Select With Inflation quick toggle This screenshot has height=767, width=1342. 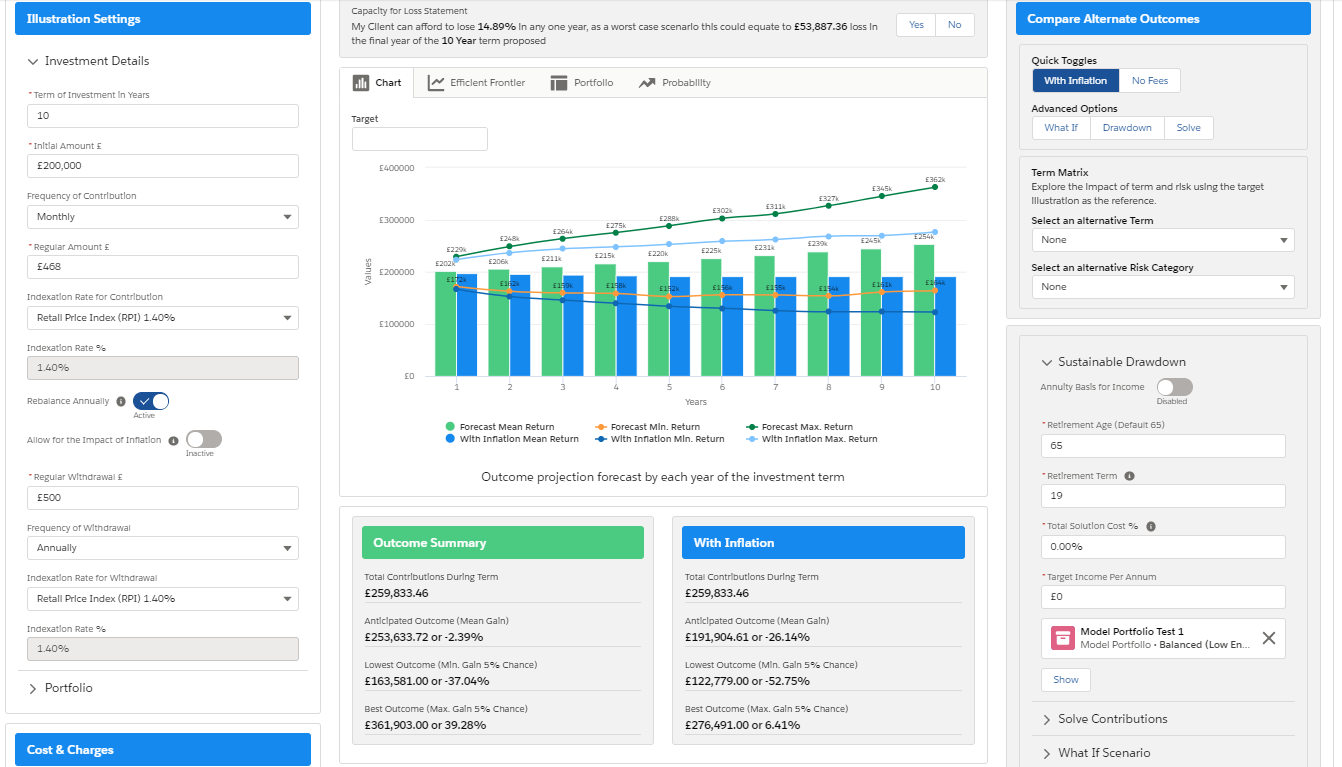tap(1076, 81)
